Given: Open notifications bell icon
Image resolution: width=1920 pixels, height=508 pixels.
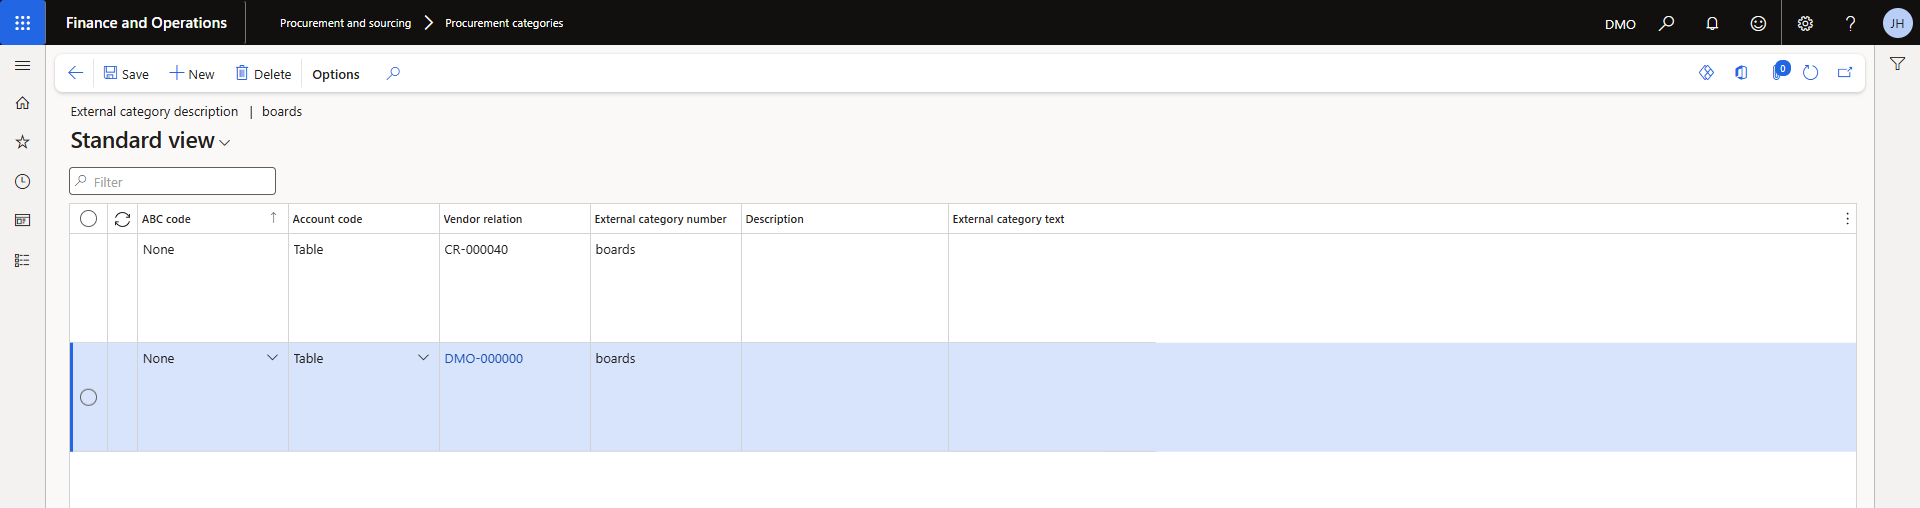Looking at the screenshot, I should [x=1712, y=23].
